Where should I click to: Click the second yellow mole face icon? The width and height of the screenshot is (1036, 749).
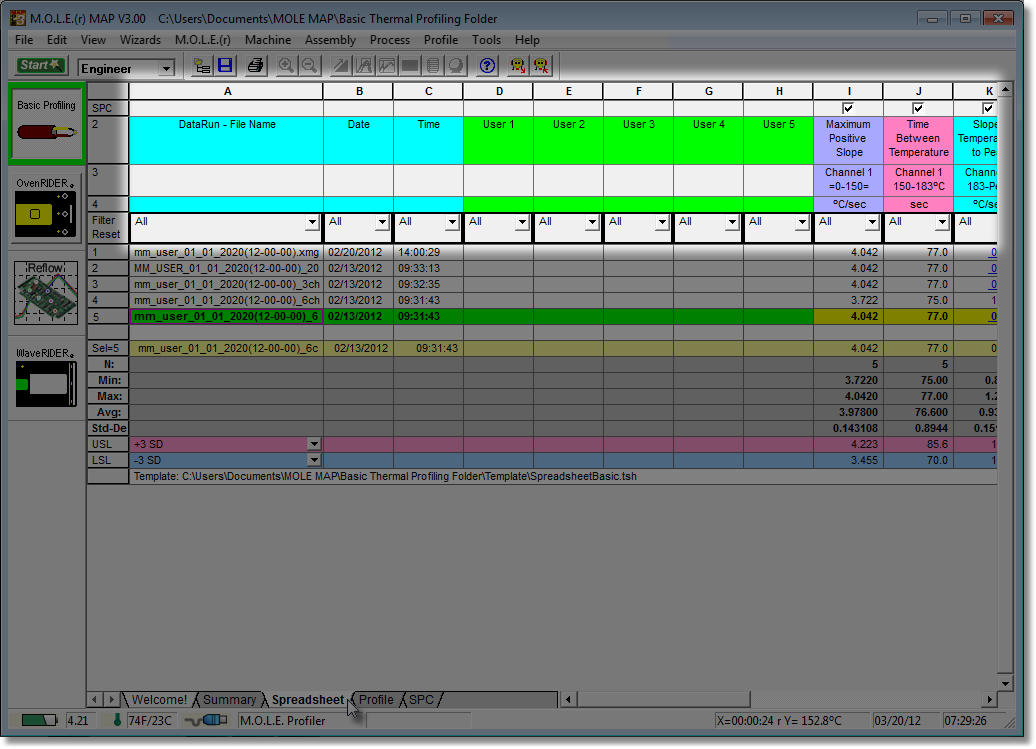click(541, 65)
